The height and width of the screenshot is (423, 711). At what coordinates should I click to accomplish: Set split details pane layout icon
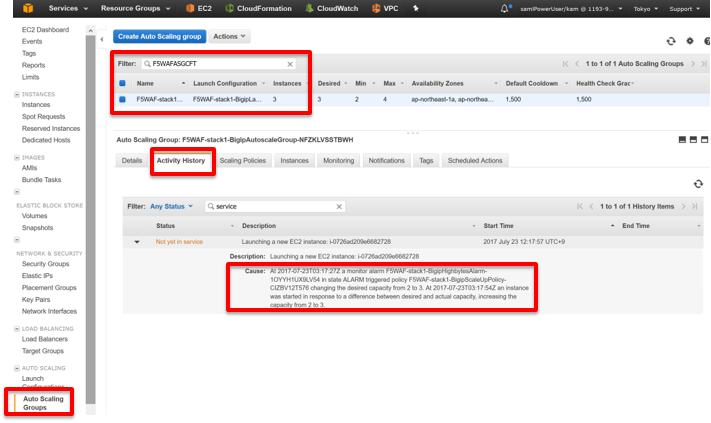tap(693, 140)
